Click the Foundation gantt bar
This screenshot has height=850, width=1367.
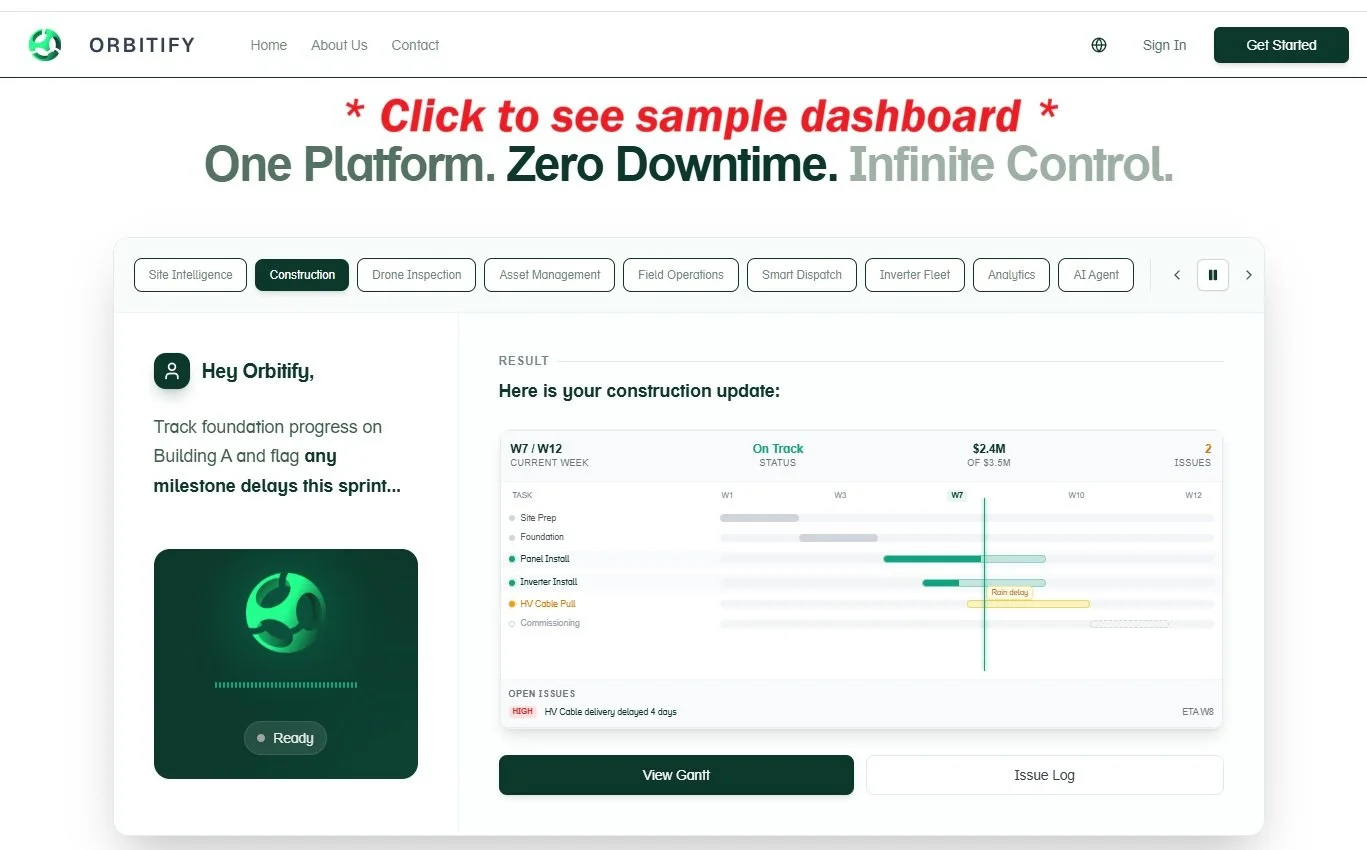pyautogui.click(x=838, y=538)
